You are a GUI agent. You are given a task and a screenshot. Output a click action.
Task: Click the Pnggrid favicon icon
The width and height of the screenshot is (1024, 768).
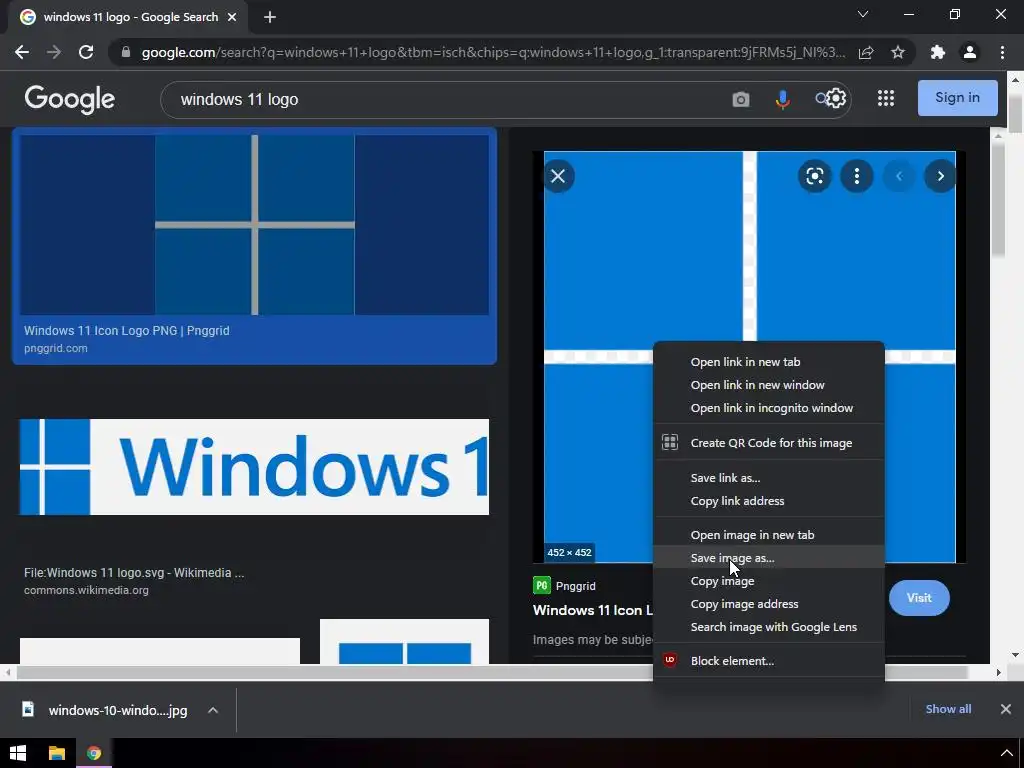[541, 585]
